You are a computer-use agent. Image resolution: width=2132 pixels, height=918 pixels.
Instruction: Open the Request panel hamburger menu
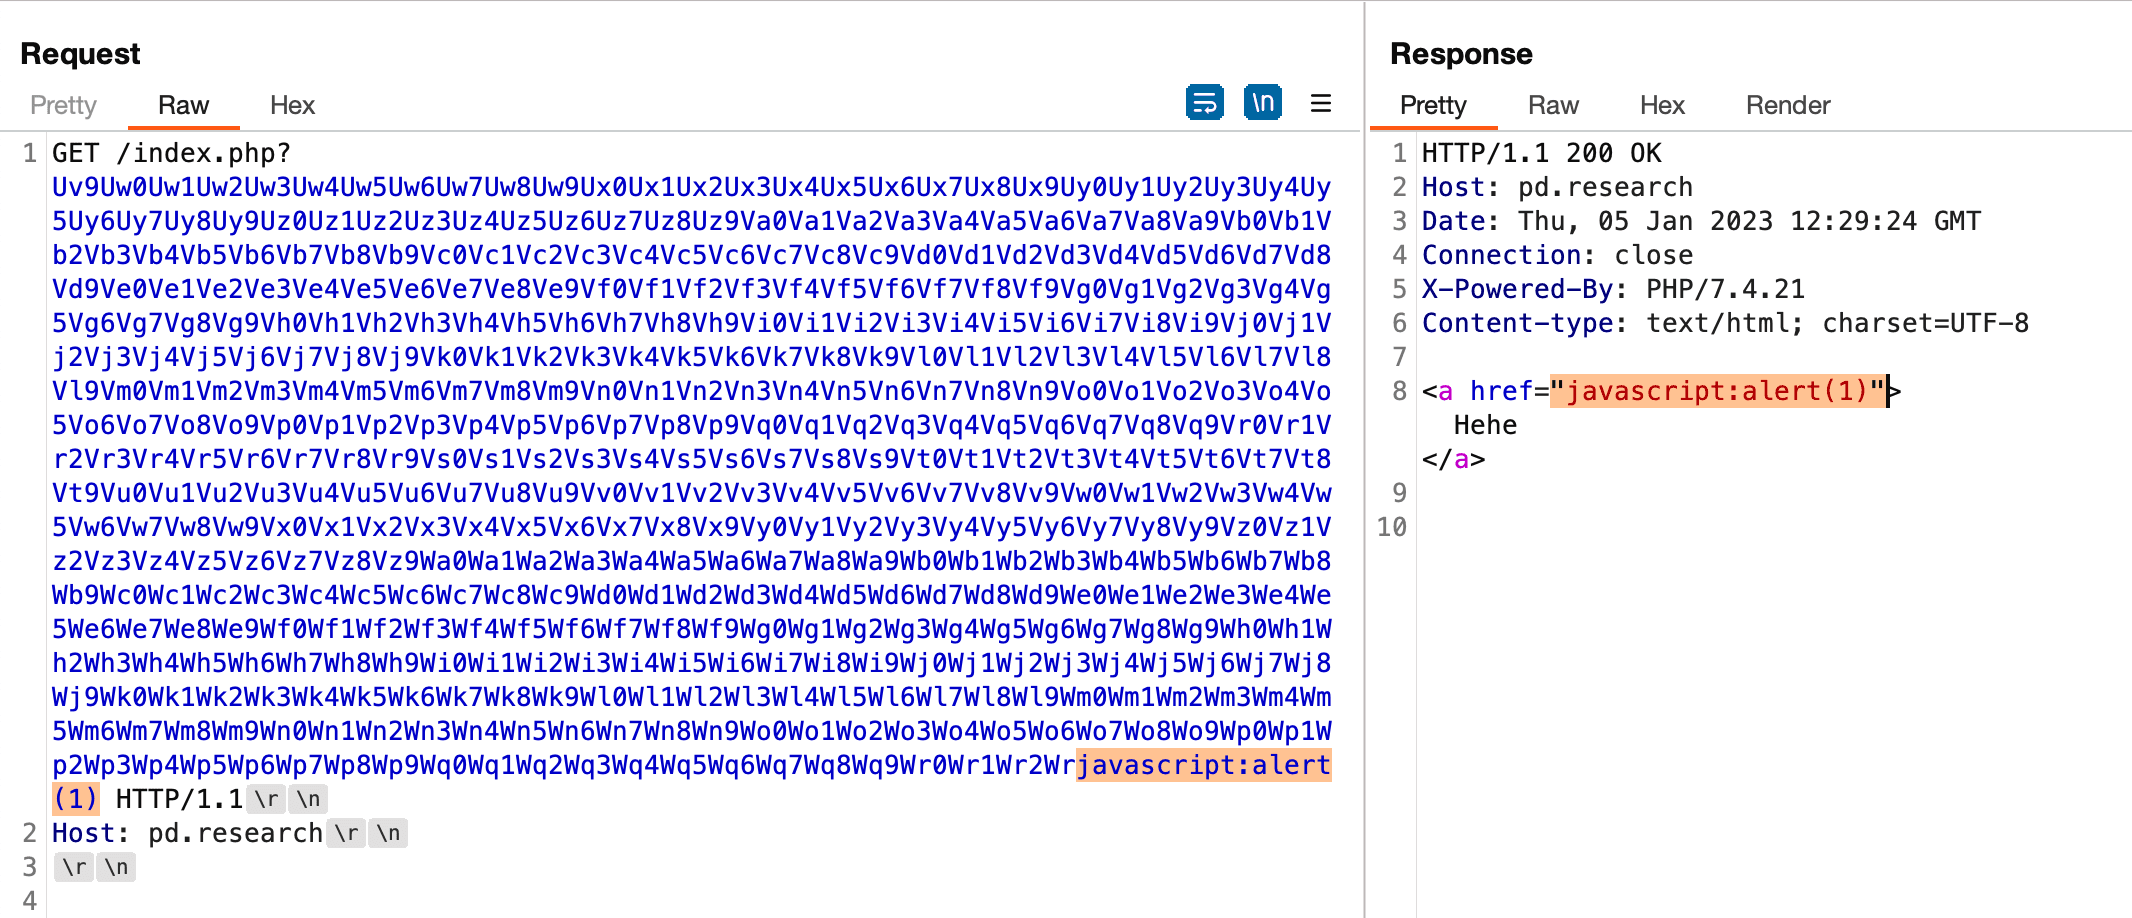(1321, 103)
